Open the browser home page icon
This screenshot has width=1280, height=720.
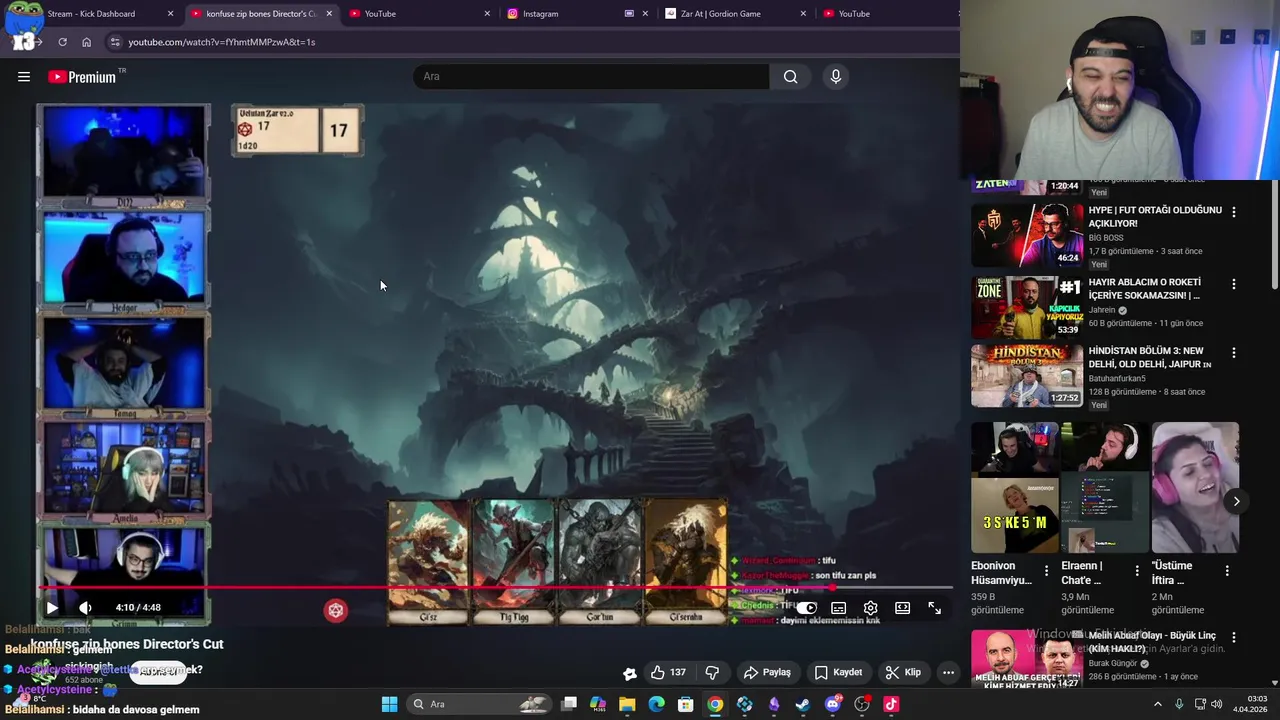[87, 42]
